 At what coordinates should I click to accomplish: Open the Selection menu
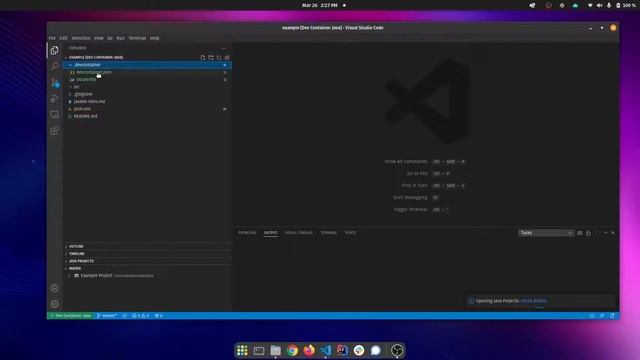(81, 38)
